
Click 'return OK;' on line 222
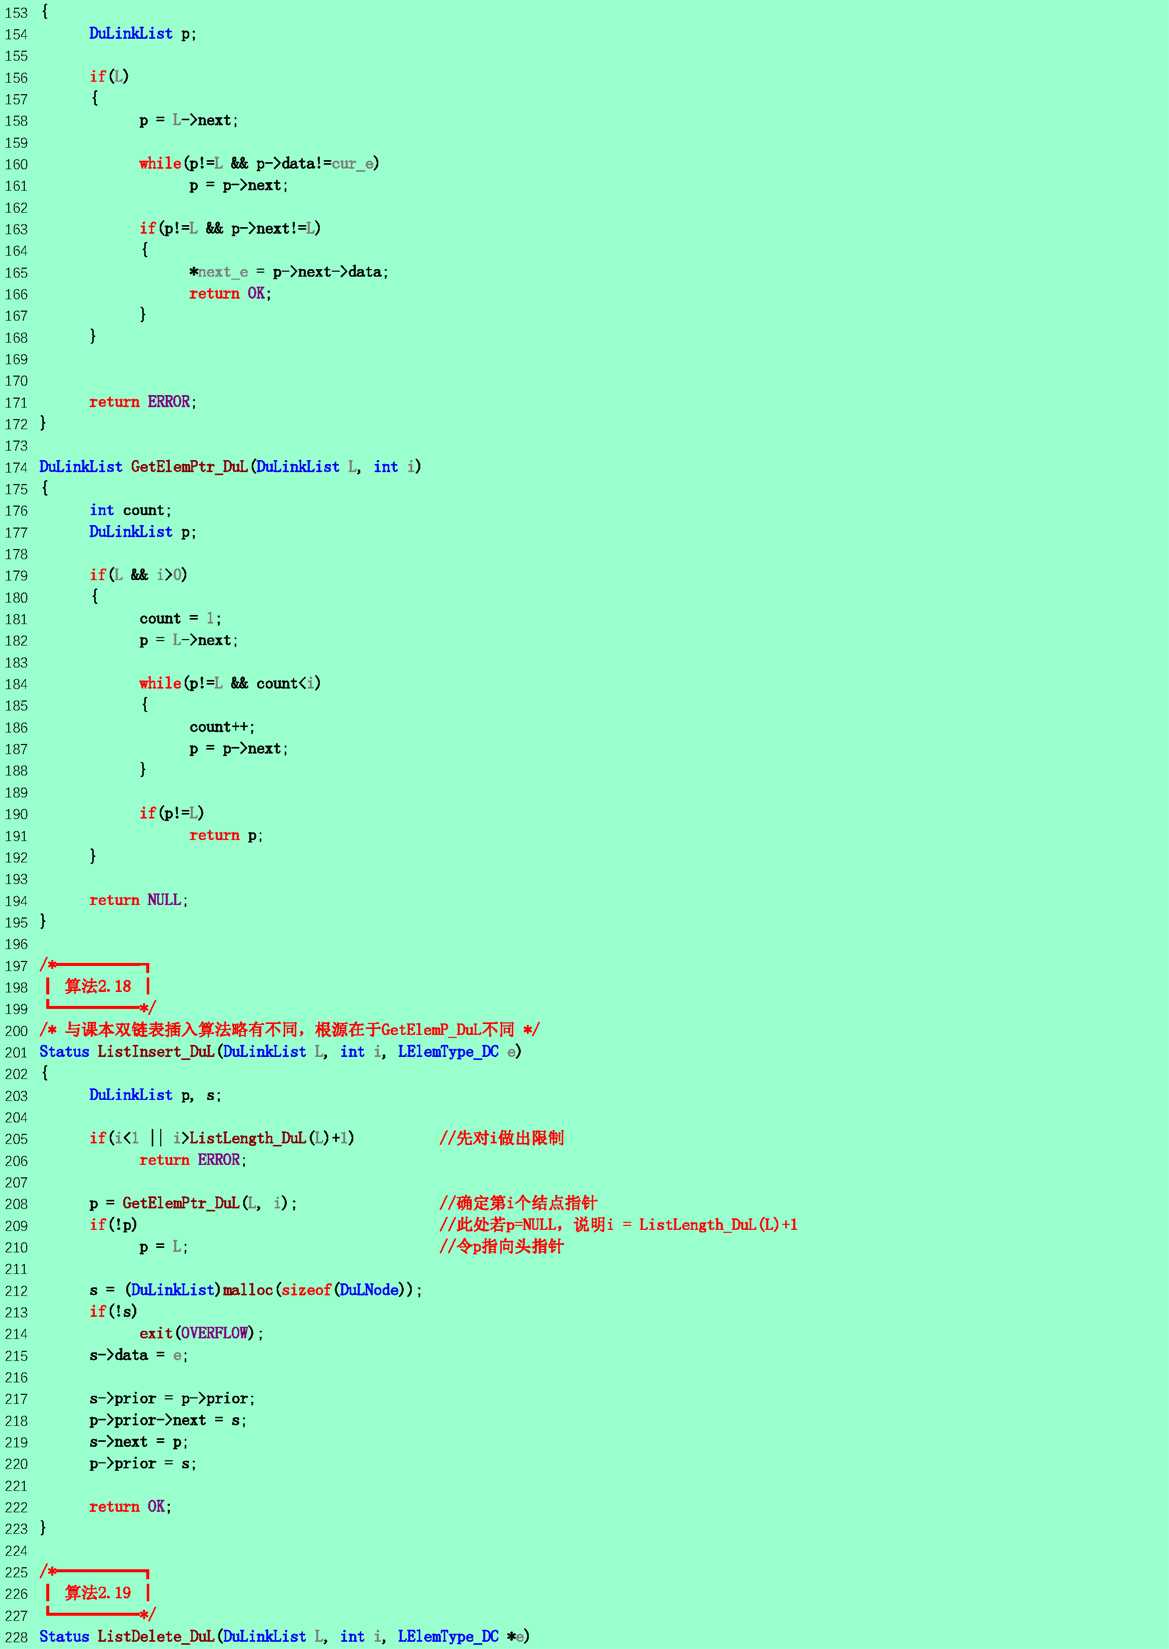coord(131,1507)
